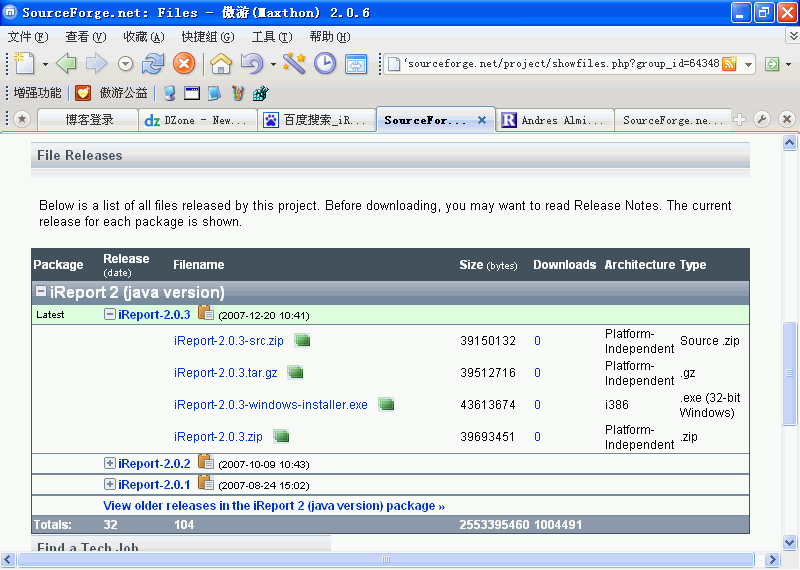Screen dimensions: 800x570
Task: Switch to the Andres Almi... tab
Action: 555,120
